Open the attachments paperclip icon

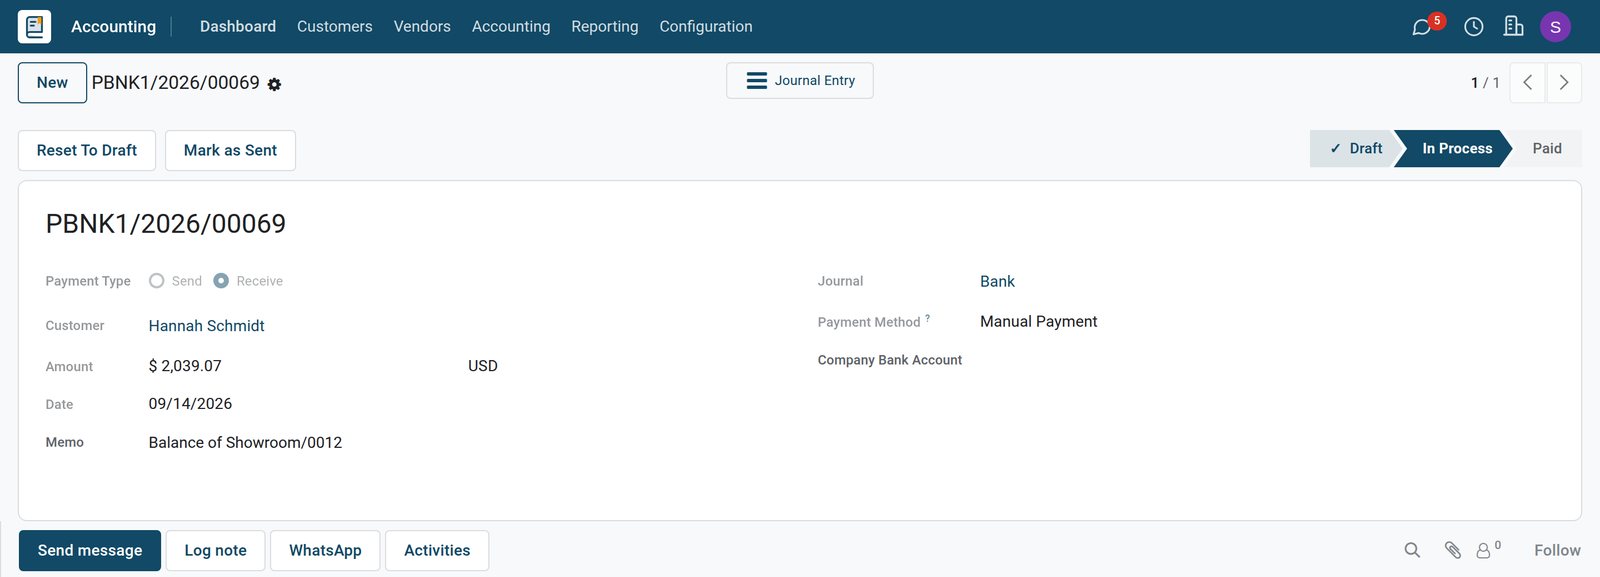click(x=1452, y=550)
